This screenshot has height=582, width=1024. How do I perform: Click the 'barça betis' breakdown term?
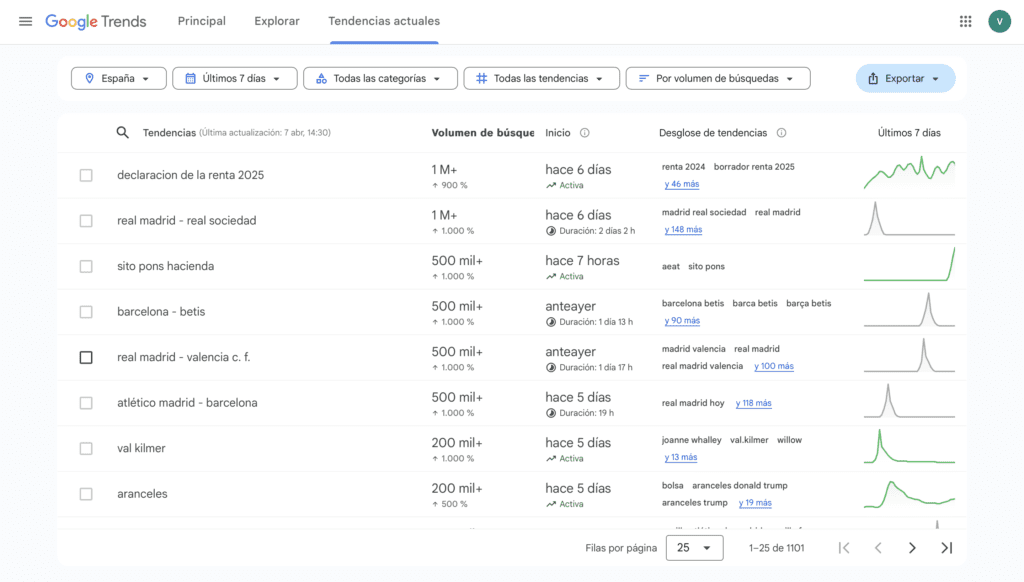coord(808,303)
